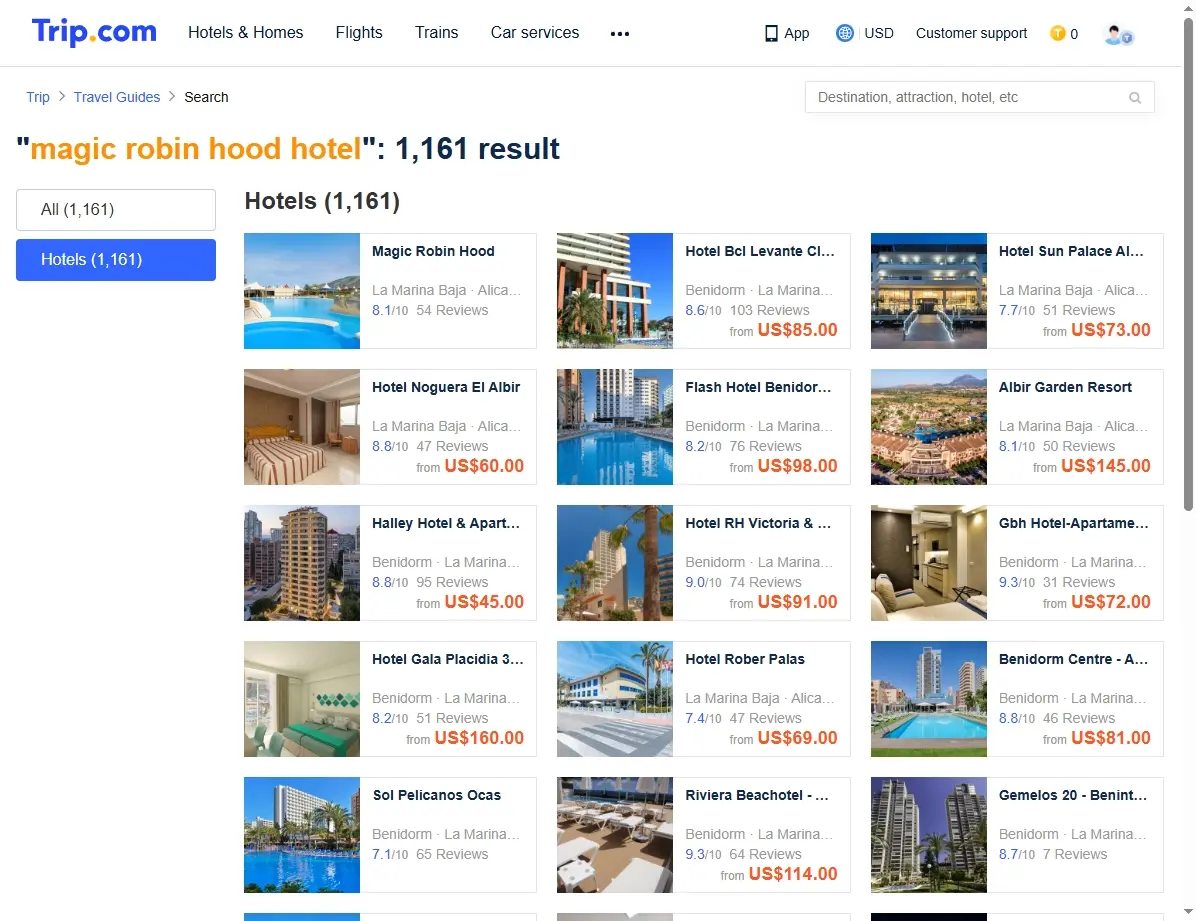
Task: Open Sol Pelicanos Ocas title
Action: (x=437, y=794)
